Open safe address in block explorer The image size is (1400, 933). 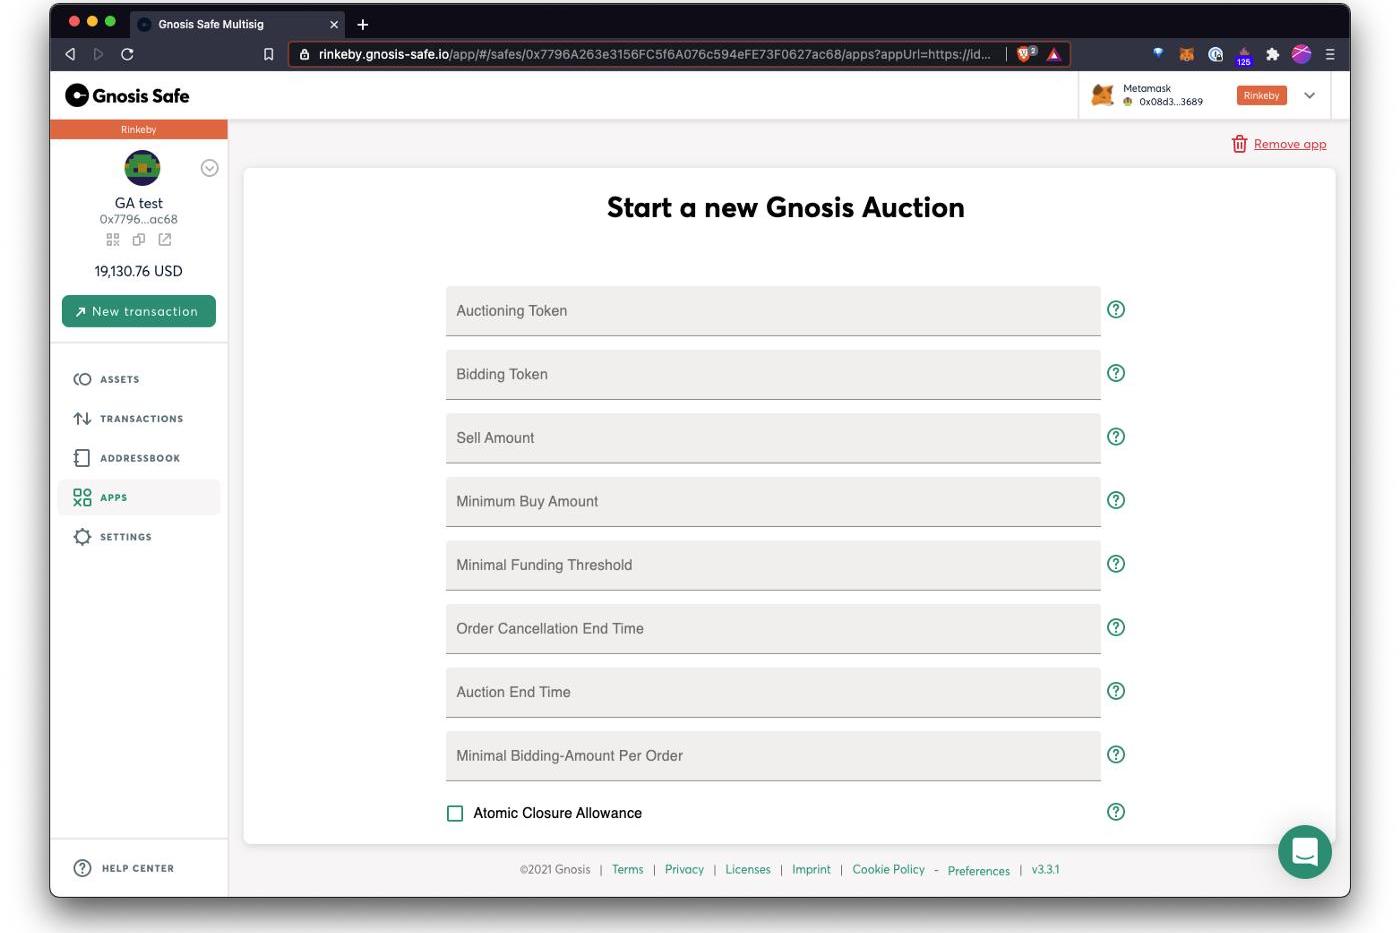pyautogui.click(x=165, y=240)
